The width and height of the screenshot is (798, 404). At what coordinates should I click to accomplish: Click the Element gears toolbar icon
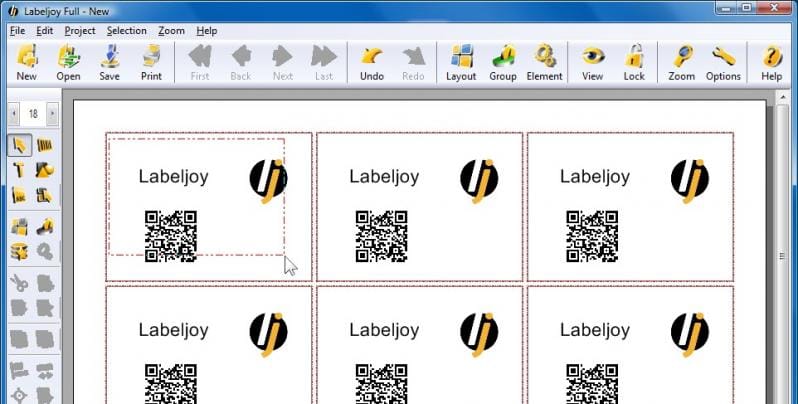(x=545, y=62)
